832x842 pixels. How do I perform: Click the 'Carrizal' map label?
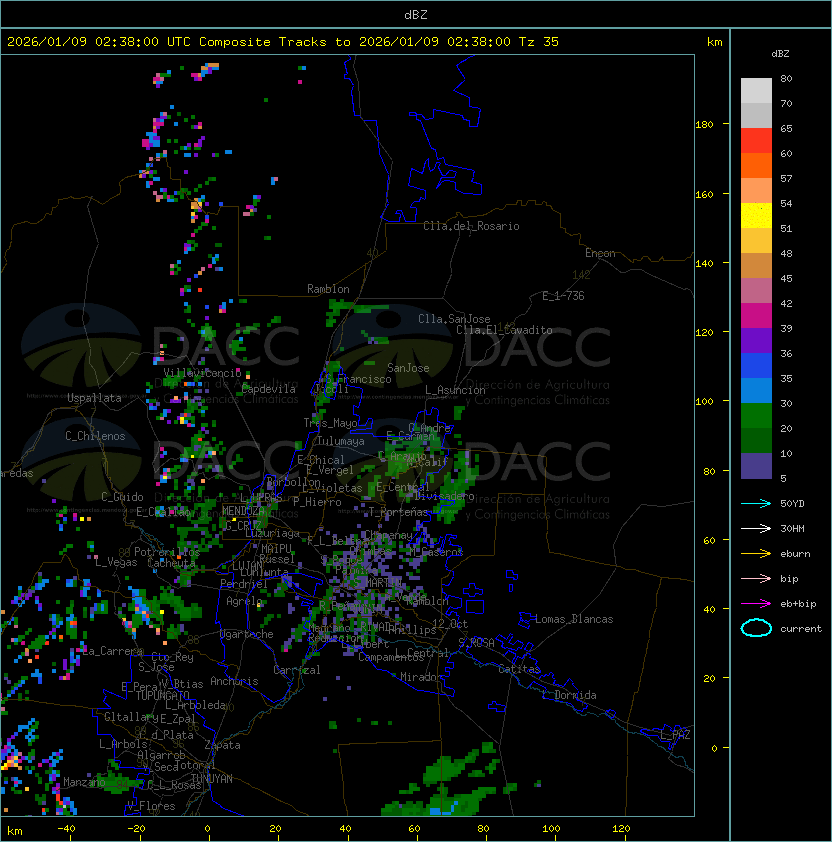coord(296,670)
